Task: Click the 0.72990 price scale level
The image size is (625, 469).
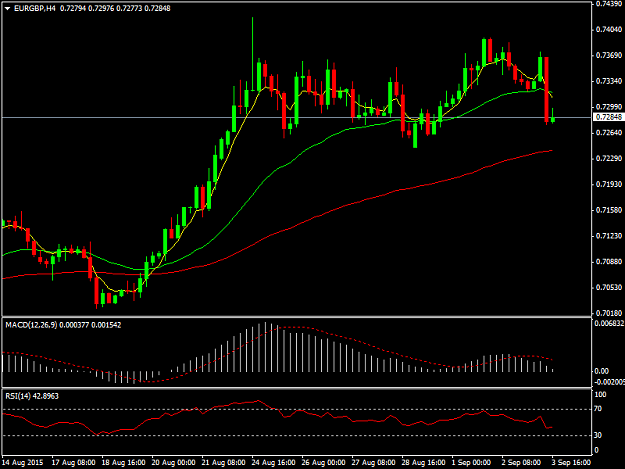Action: [x=609, y=107]
